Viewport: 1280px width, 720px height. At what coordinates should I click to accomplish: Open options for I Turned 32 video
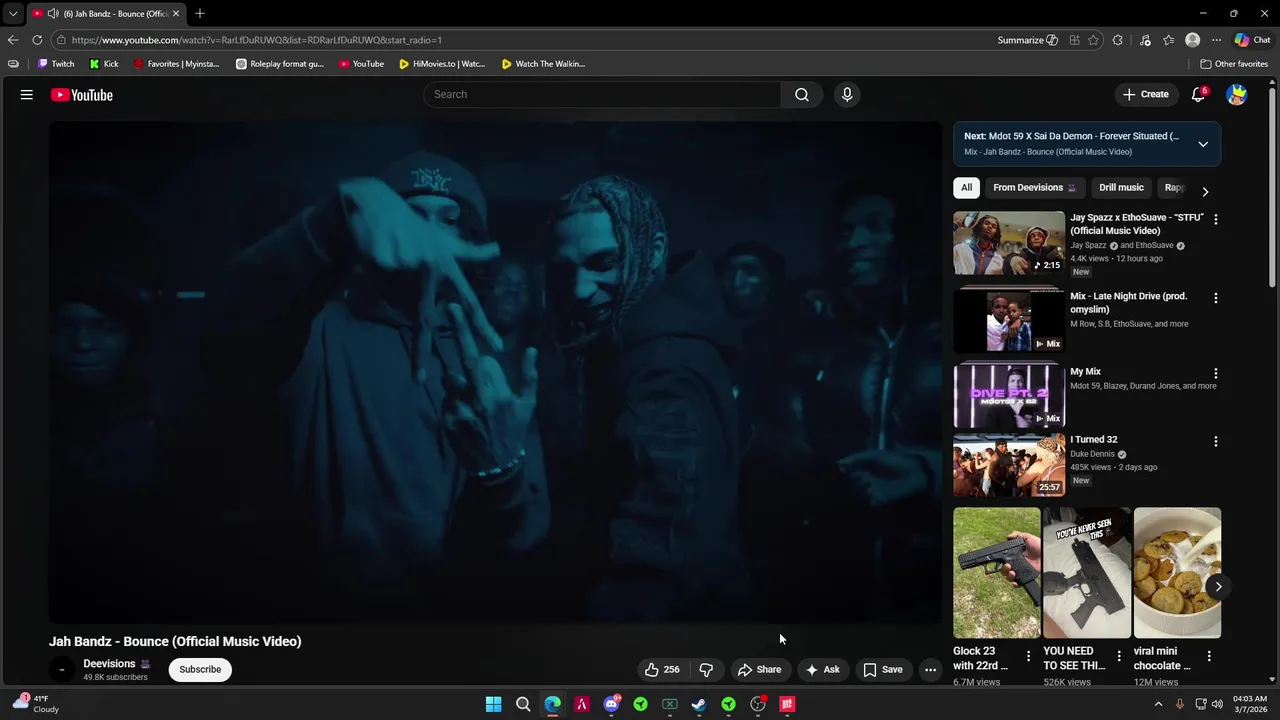pos(1216,441)
